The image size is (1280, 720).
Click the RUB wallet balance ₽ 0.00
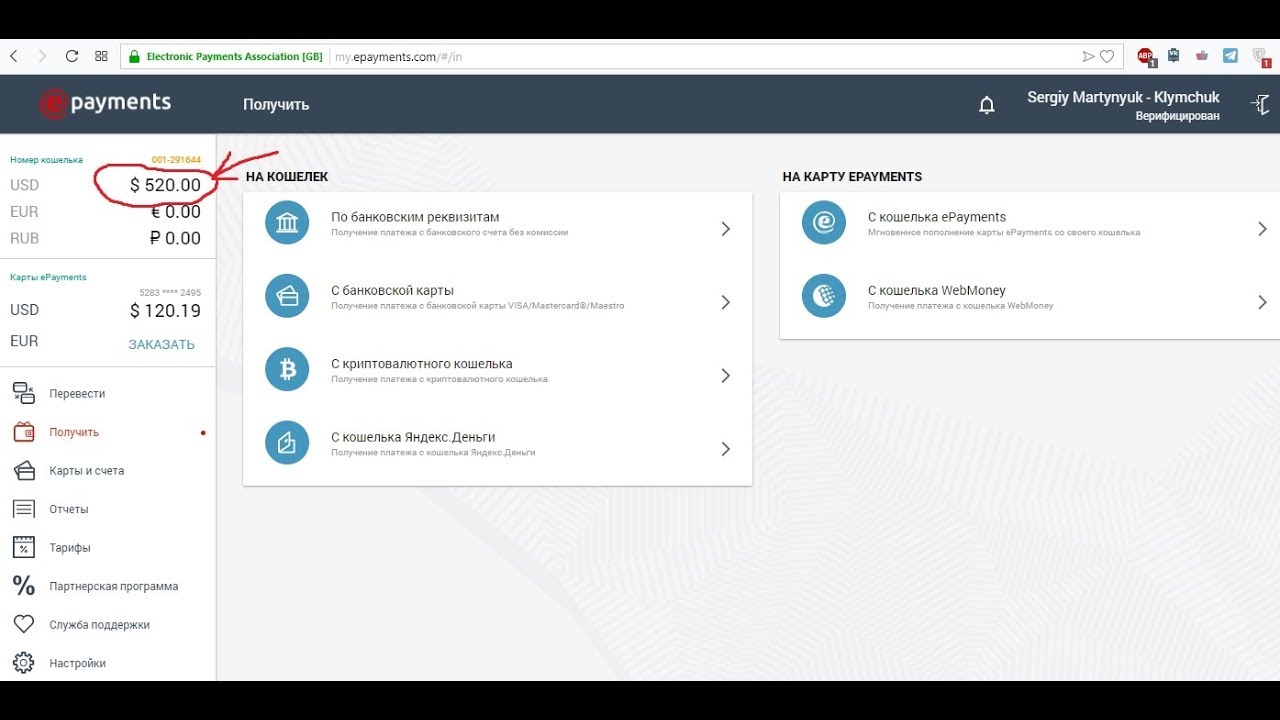pos(175,238)
